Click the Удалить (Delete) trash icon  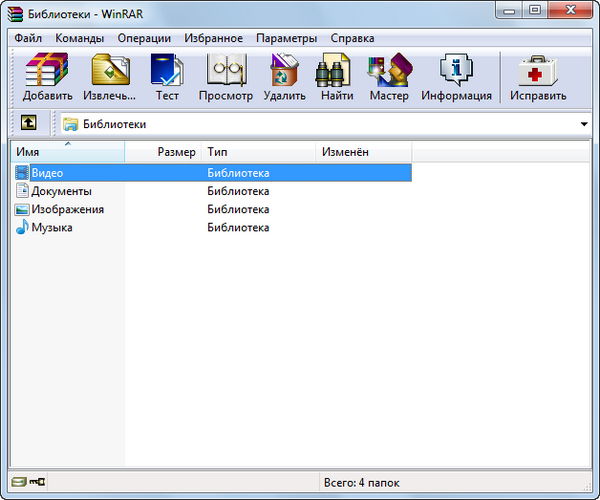(x=284, y=77)
